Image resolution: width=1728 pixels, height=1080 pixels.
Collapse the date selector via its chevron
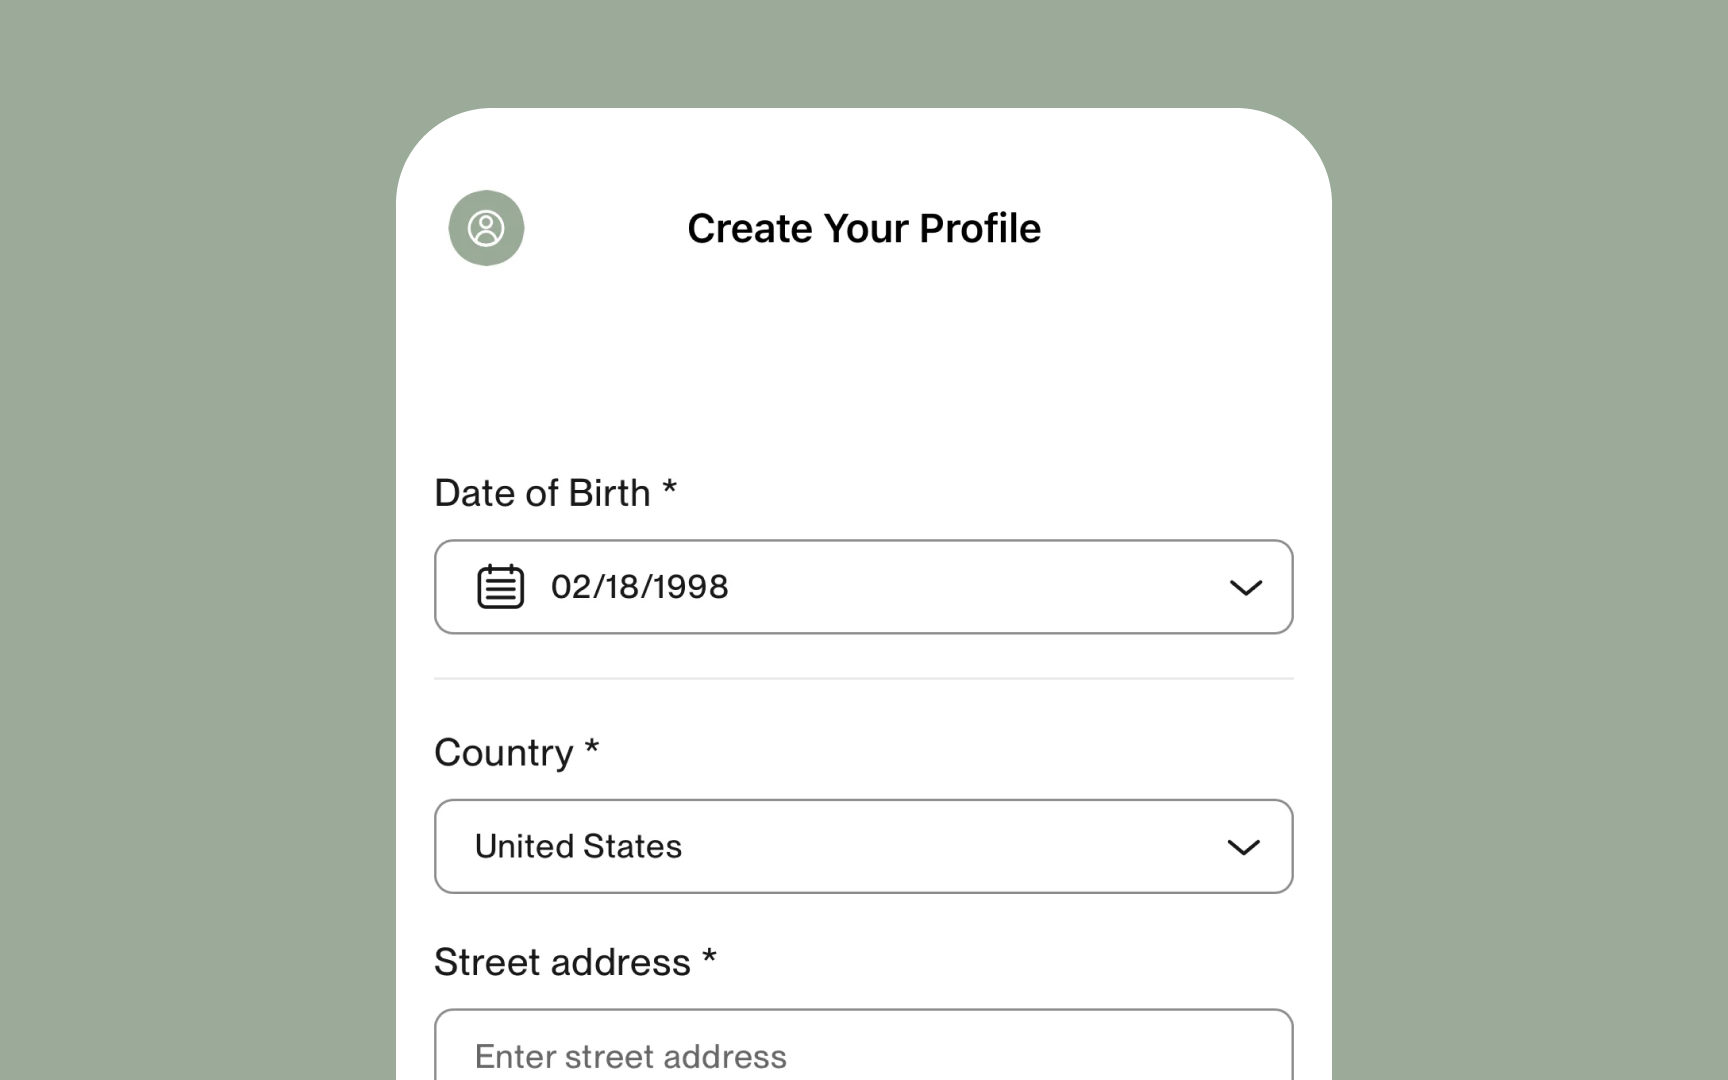click(x=1246, y=588)
